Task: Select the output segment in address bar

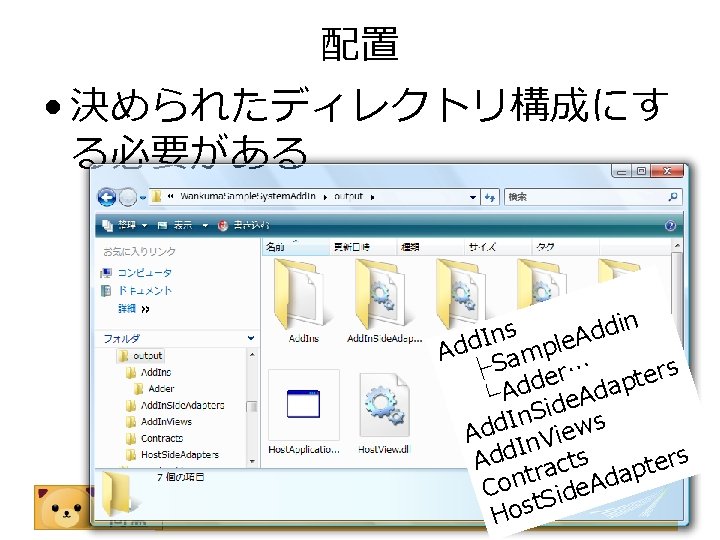Action: click(x=349, y=197)
